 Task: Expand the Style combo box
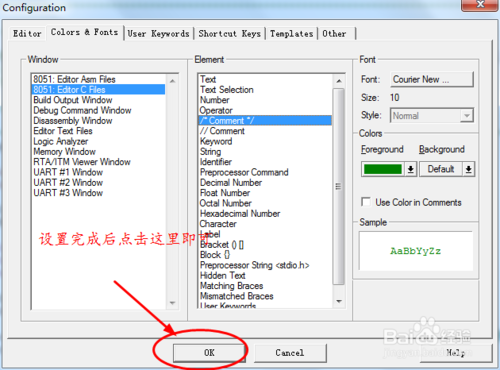[467, 116]
